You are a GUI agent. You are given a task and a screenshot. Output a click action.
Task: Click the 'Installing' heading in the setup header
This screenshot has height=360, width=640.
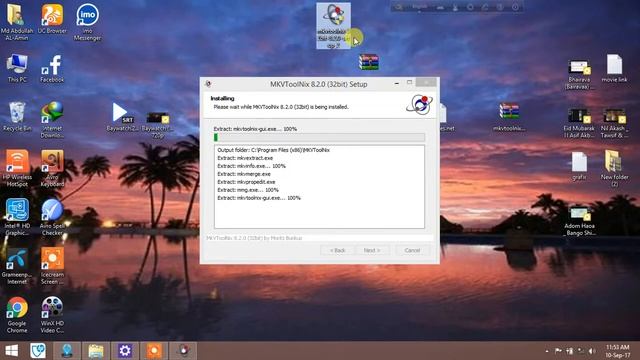[222, 98]
